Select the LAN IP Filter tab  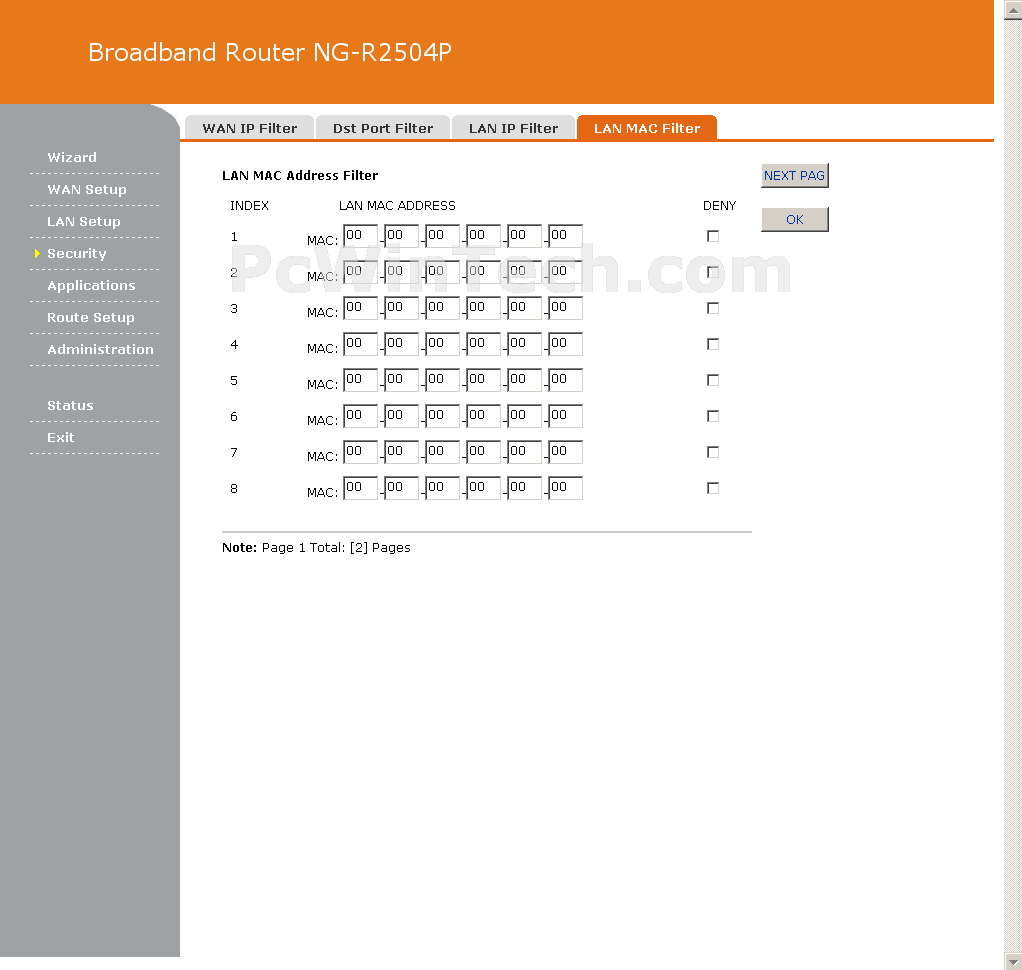click(x=514, y=128)
